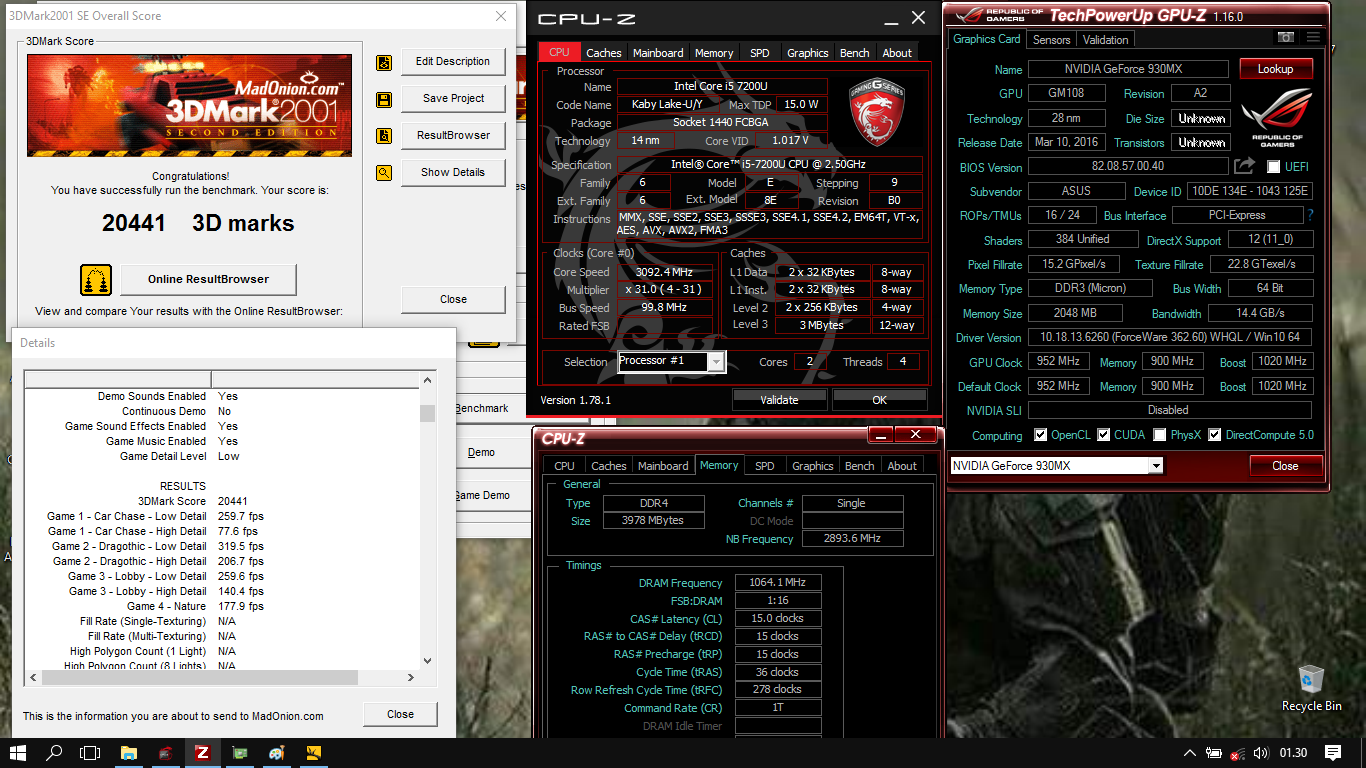Click the Edit Description pencil icon
Viewport: 1366px width, 768px height.
point(384,62)
